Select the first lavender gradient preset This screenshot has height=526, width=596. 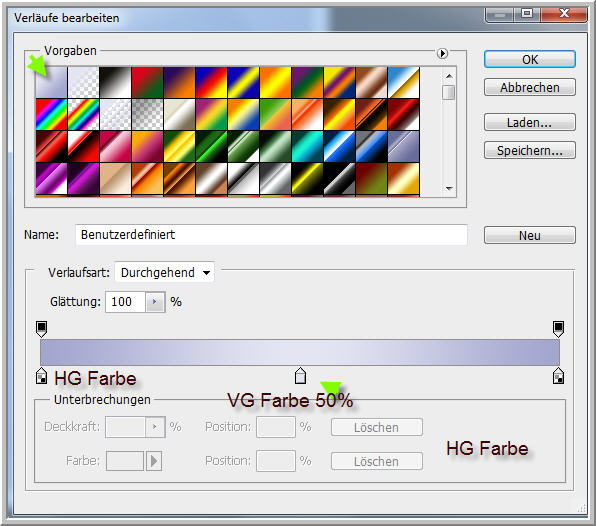(x=51, y=82)
